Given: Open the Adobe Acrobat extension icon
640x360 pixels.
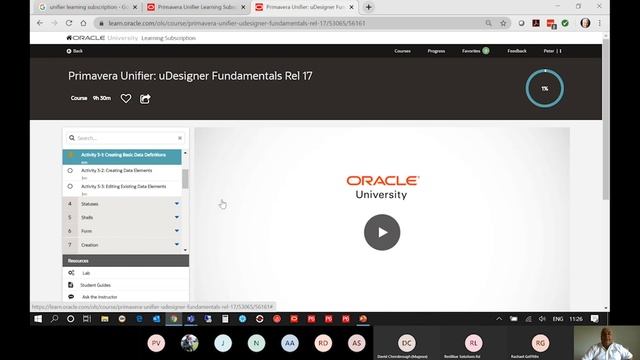Looking at the screenshot, I should pyautogui.click(x=536, y=23).
